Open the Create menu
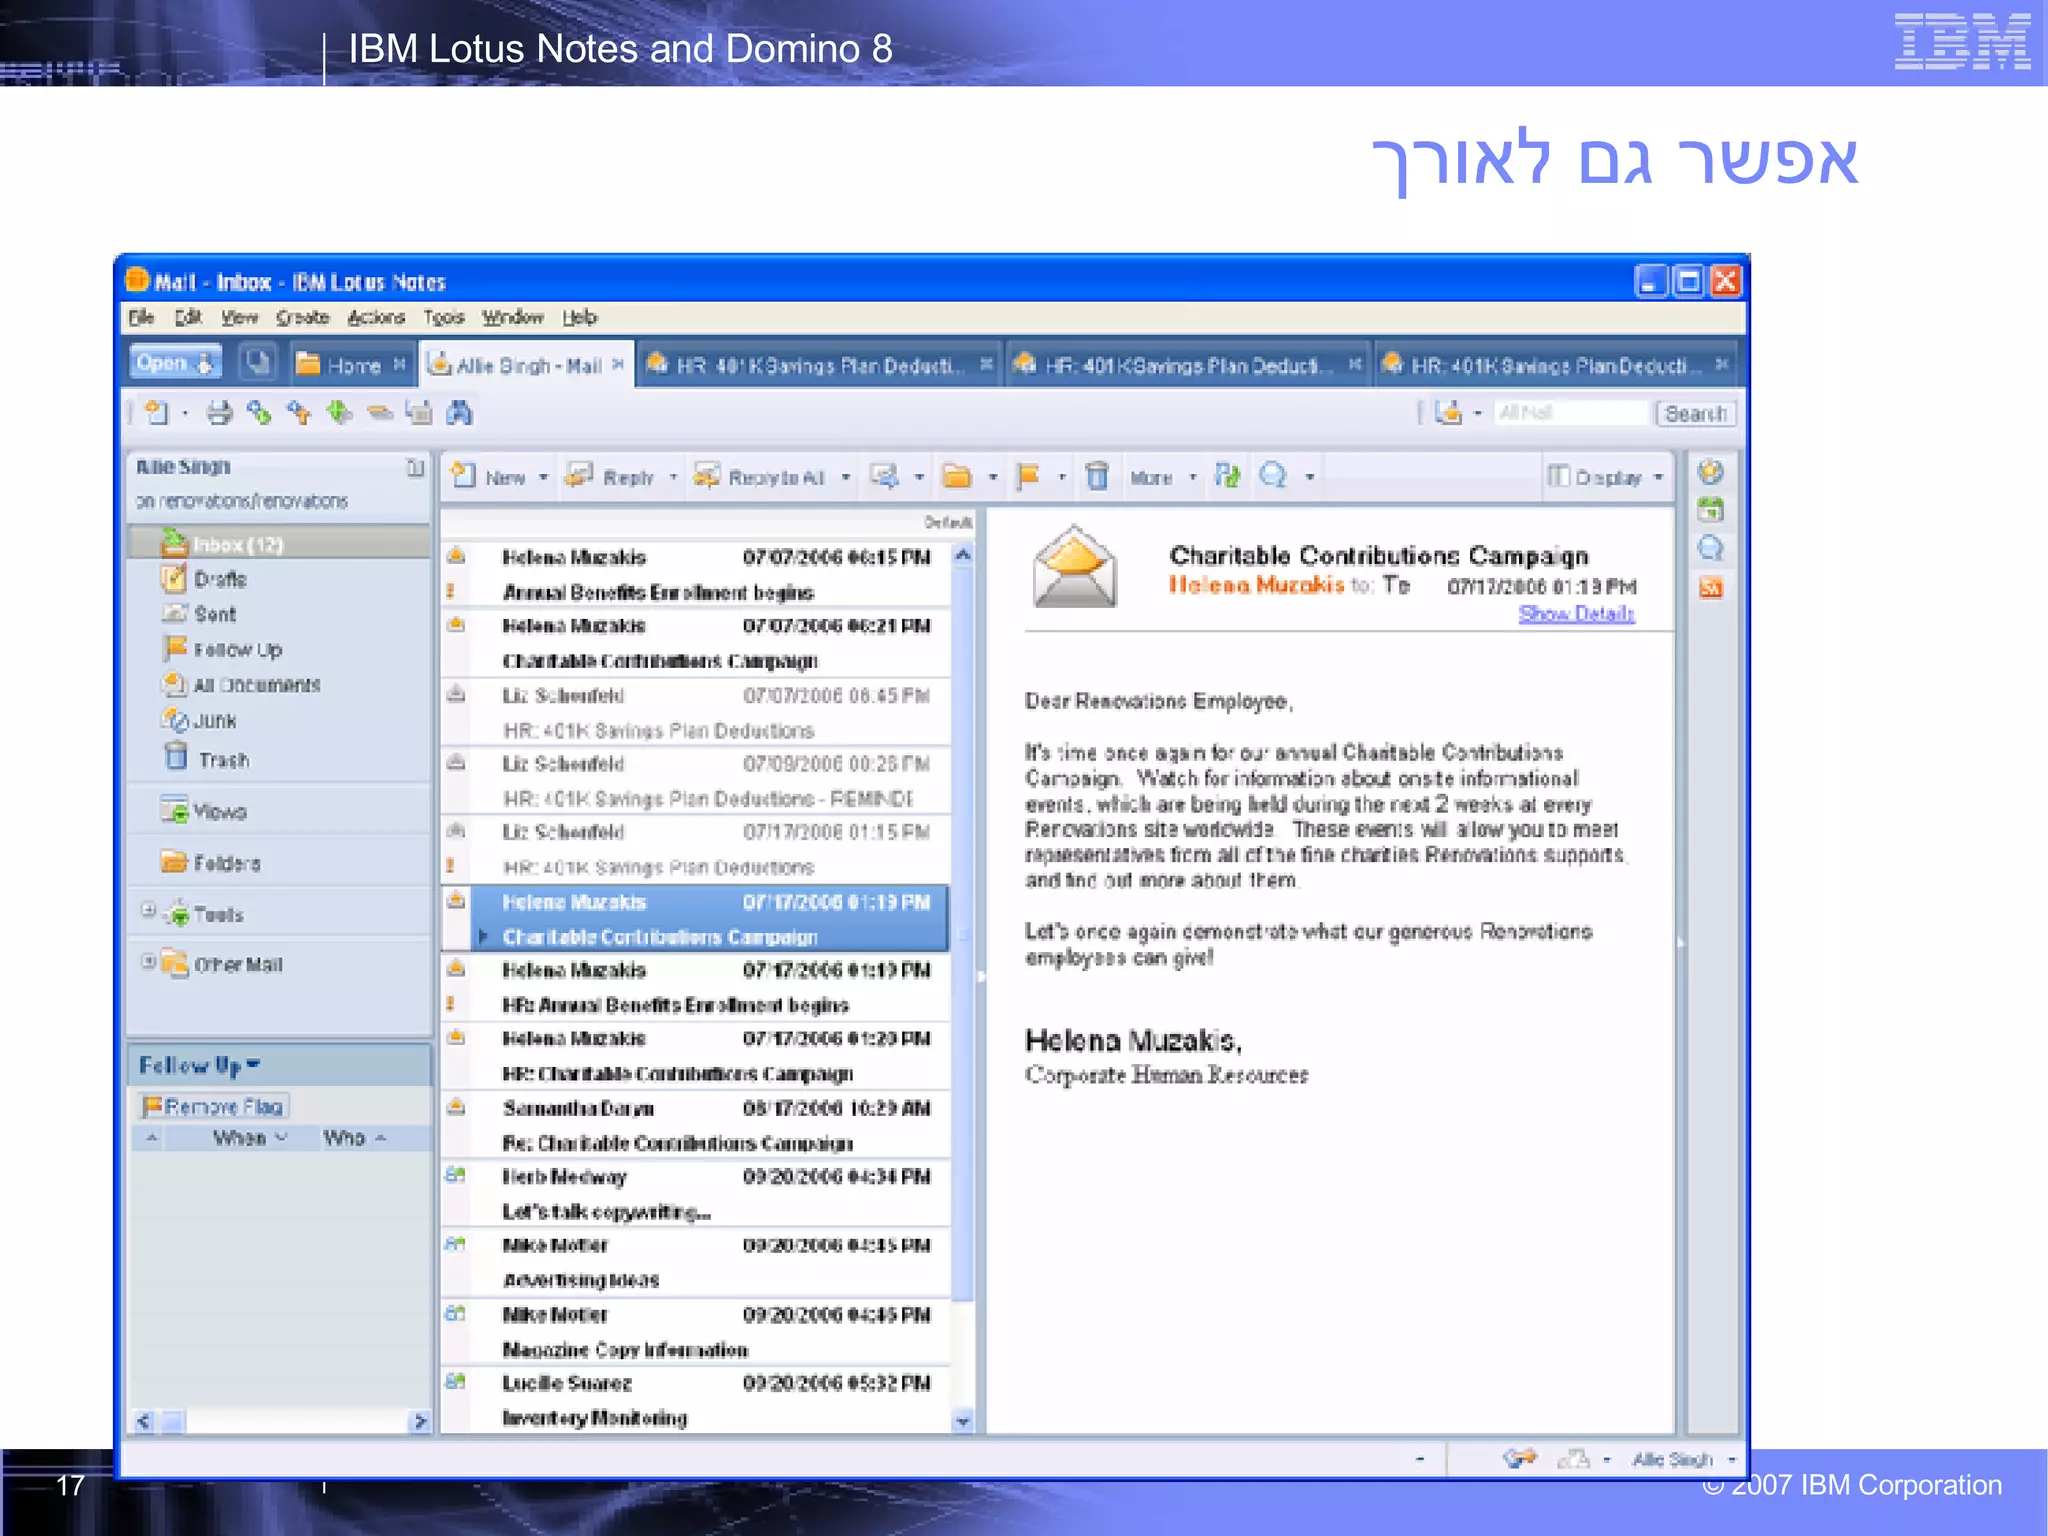This screenshot has width=2048, height=1536. [x=302, y=317]
